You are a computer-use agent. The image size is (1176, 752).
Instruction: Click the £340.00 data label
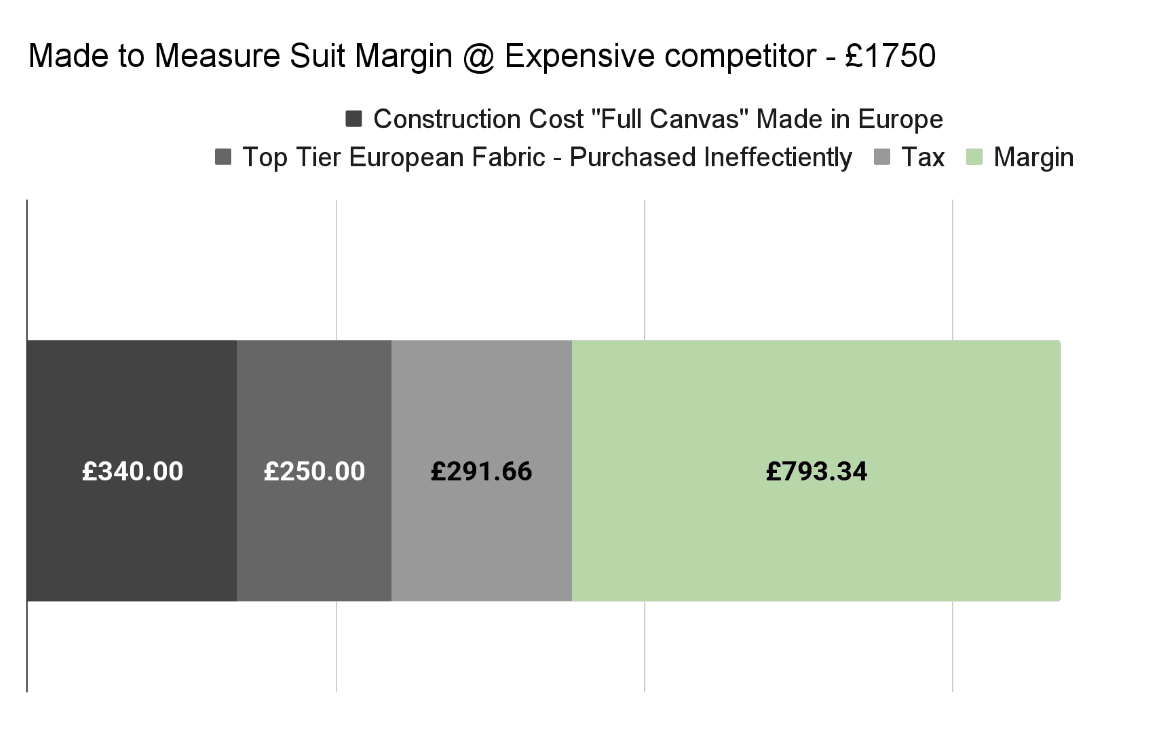pos(133,471)
